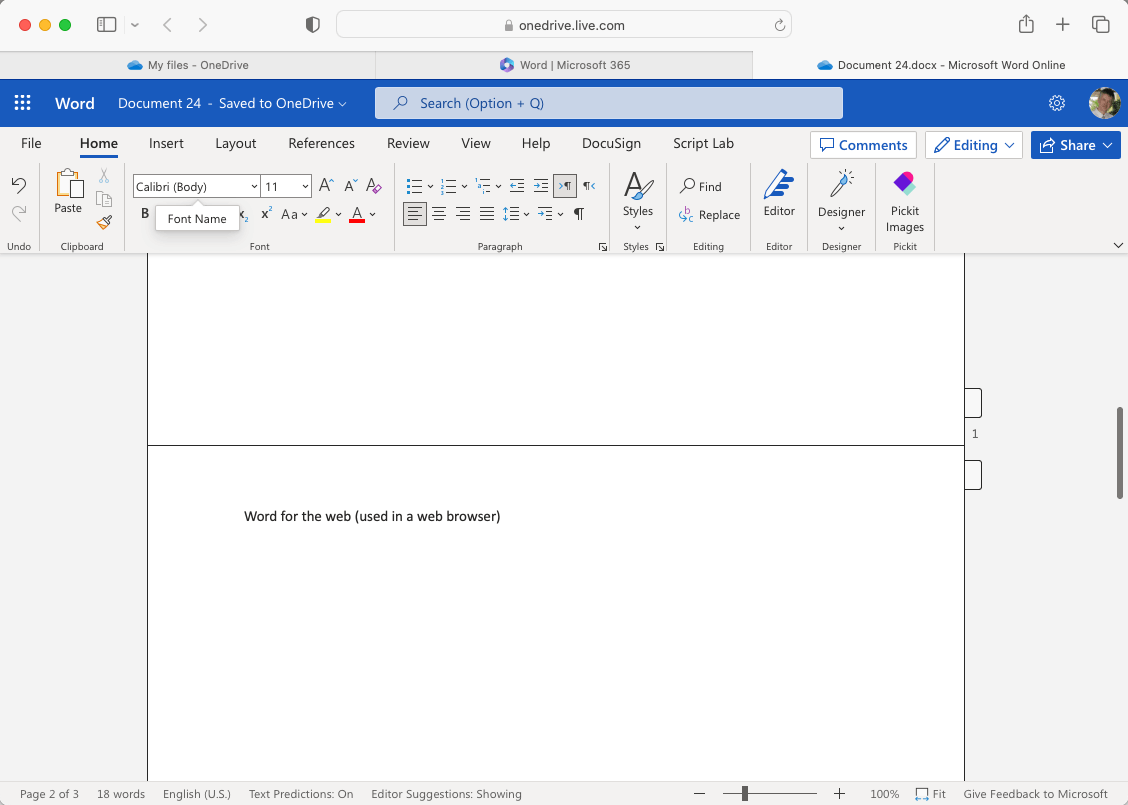Select the Bold formatting icon
The image size is (1128, 805).
[144, 213]
